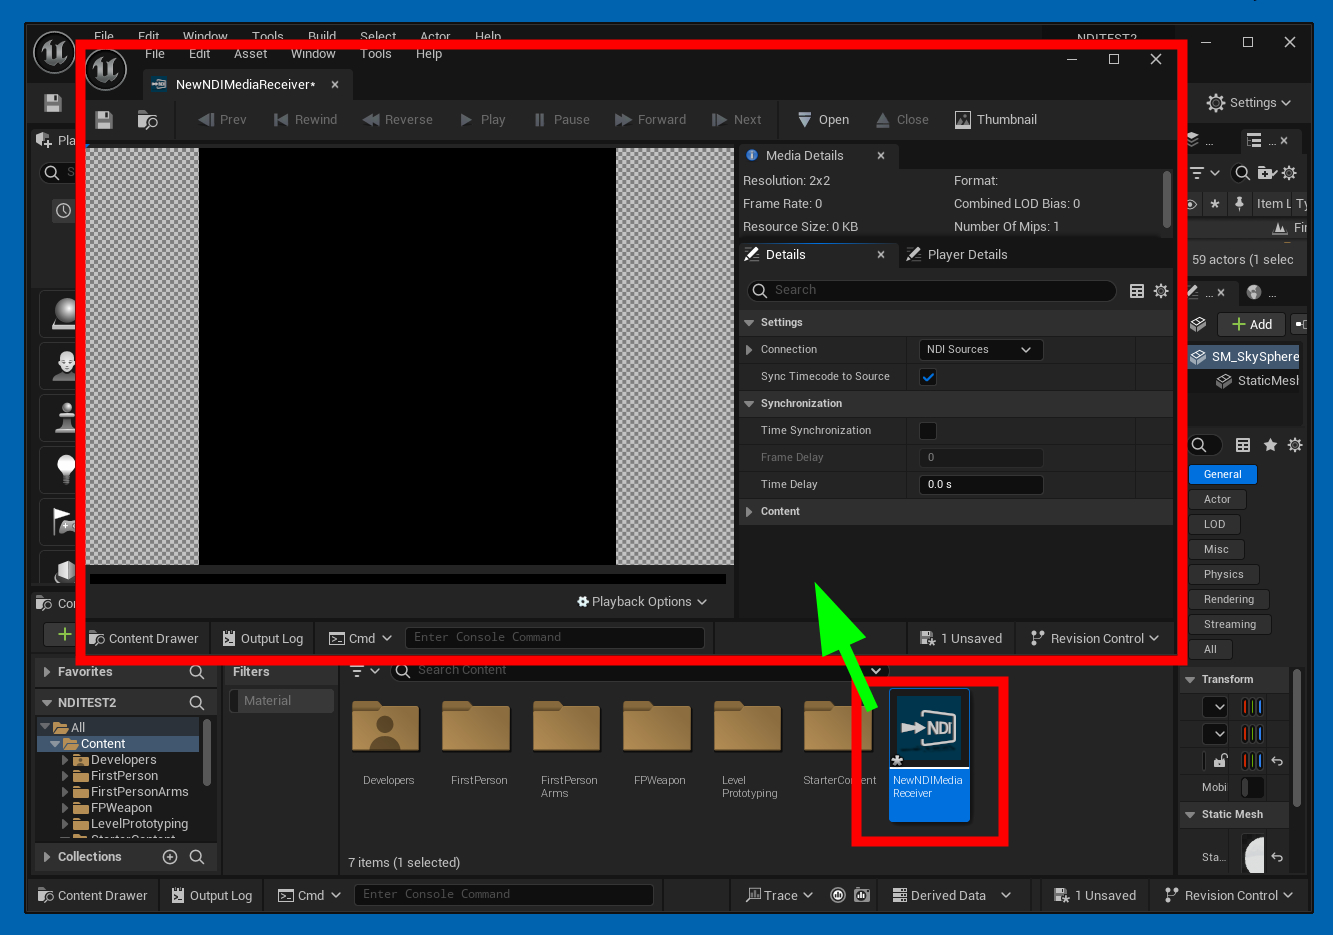The width and height of the screenshot is (1333, 935).
Task: Open the NDI Sources connection dropdown
Action: pyautogui.click(x=979, y=350)
